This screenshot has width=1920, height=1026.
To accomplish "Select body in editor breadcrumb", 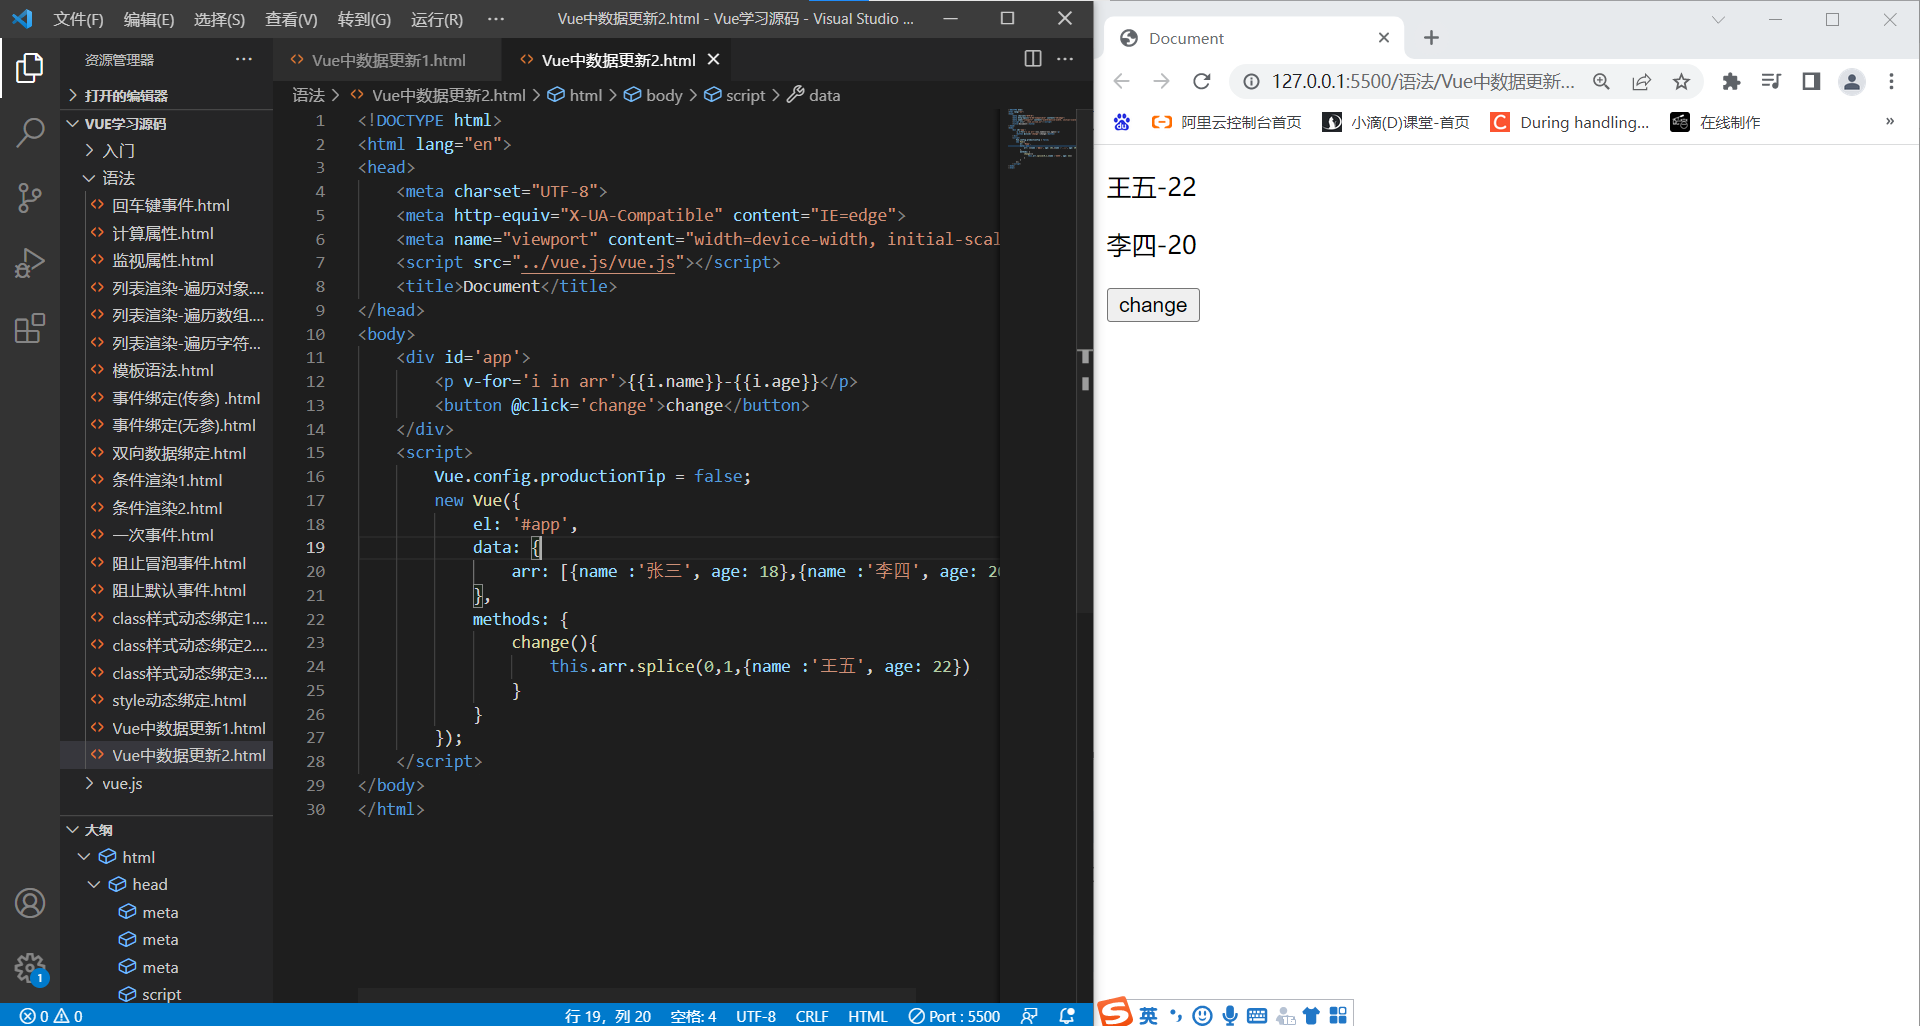I will click(x=653, y=95).
